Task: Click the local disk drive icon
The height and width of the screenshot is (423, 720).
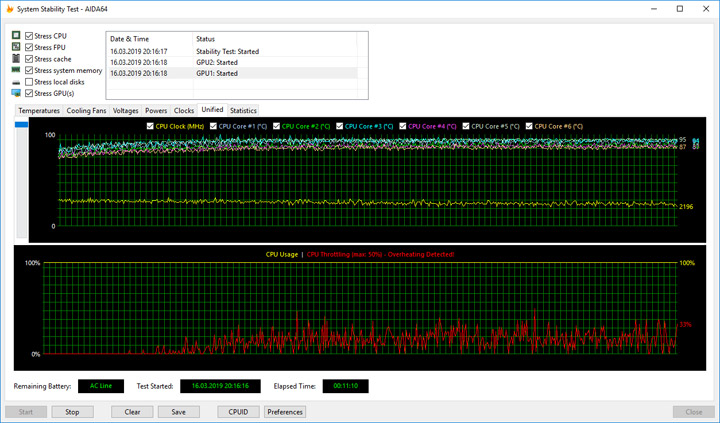Action: [x=16, y=82]
